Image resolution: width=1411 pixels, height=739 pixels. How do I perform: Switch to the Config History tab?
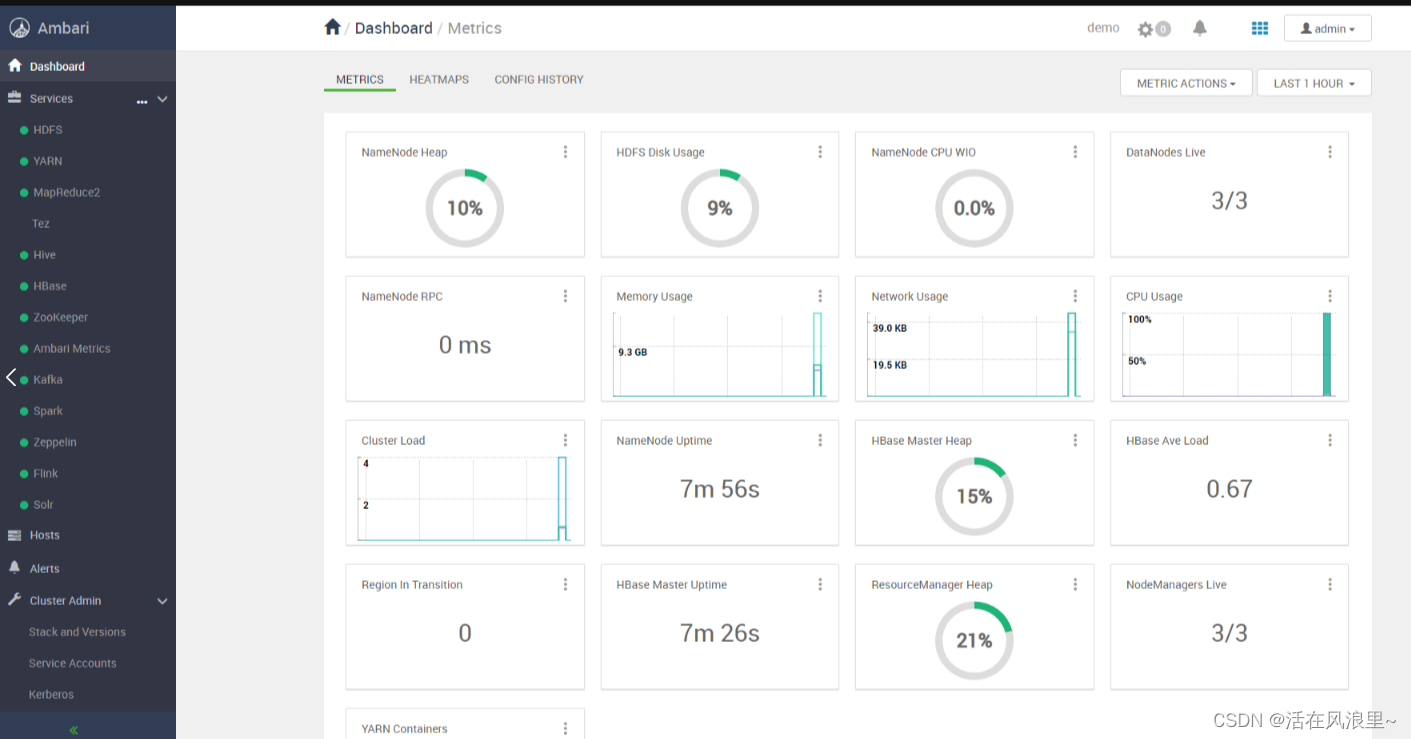click(539, 80)
